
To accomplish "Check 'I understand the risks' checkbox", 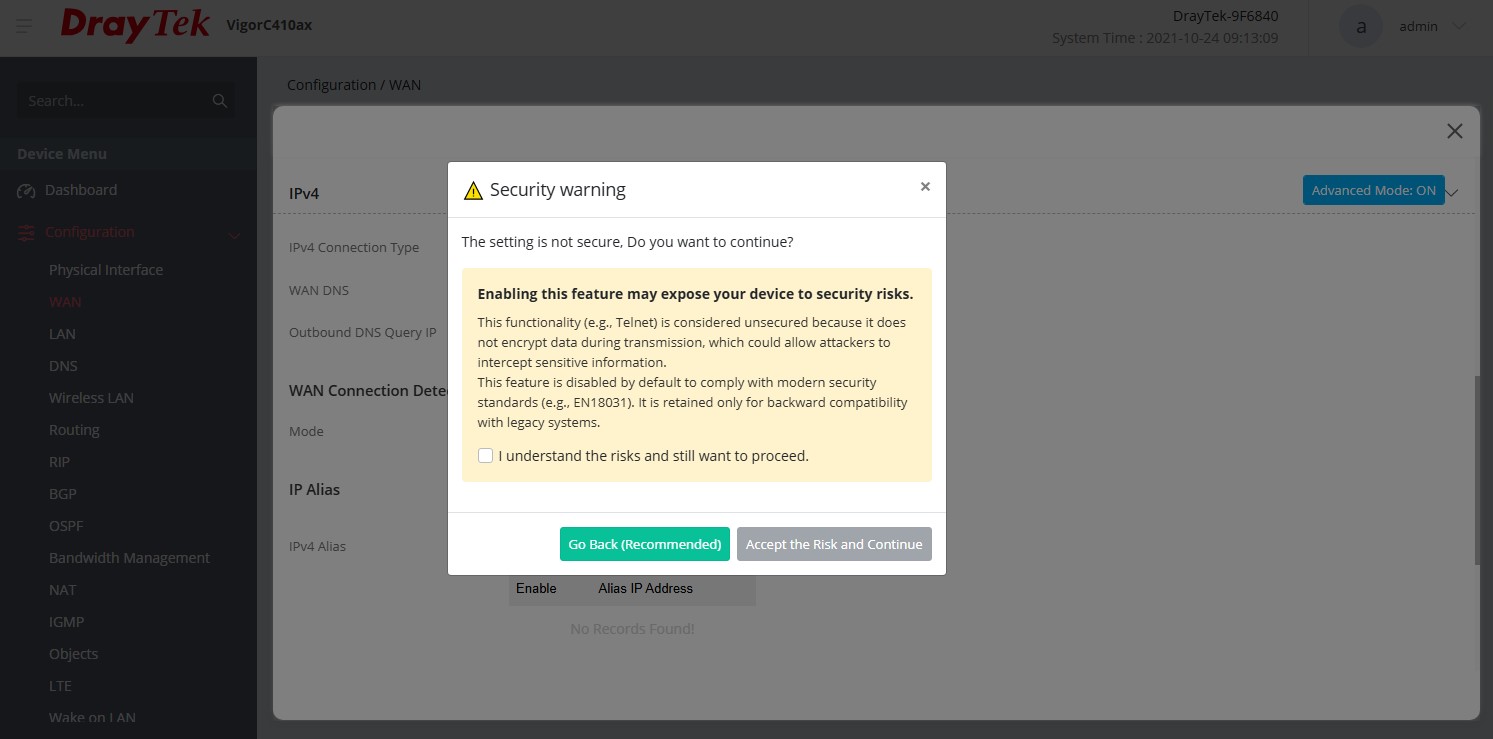I will pos(486,456).
